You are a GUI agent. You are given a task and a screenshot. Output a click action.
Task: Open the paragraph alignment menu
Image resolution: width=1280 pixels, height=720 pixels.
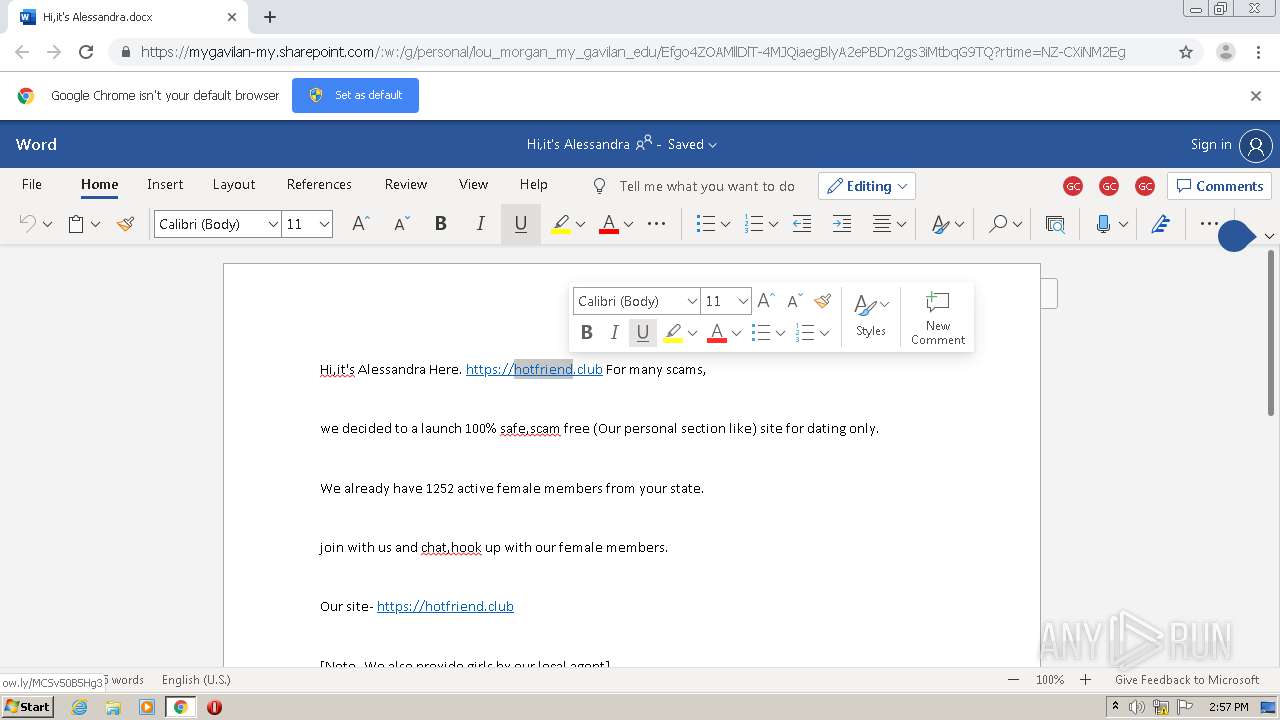click(x=888, y=224)
